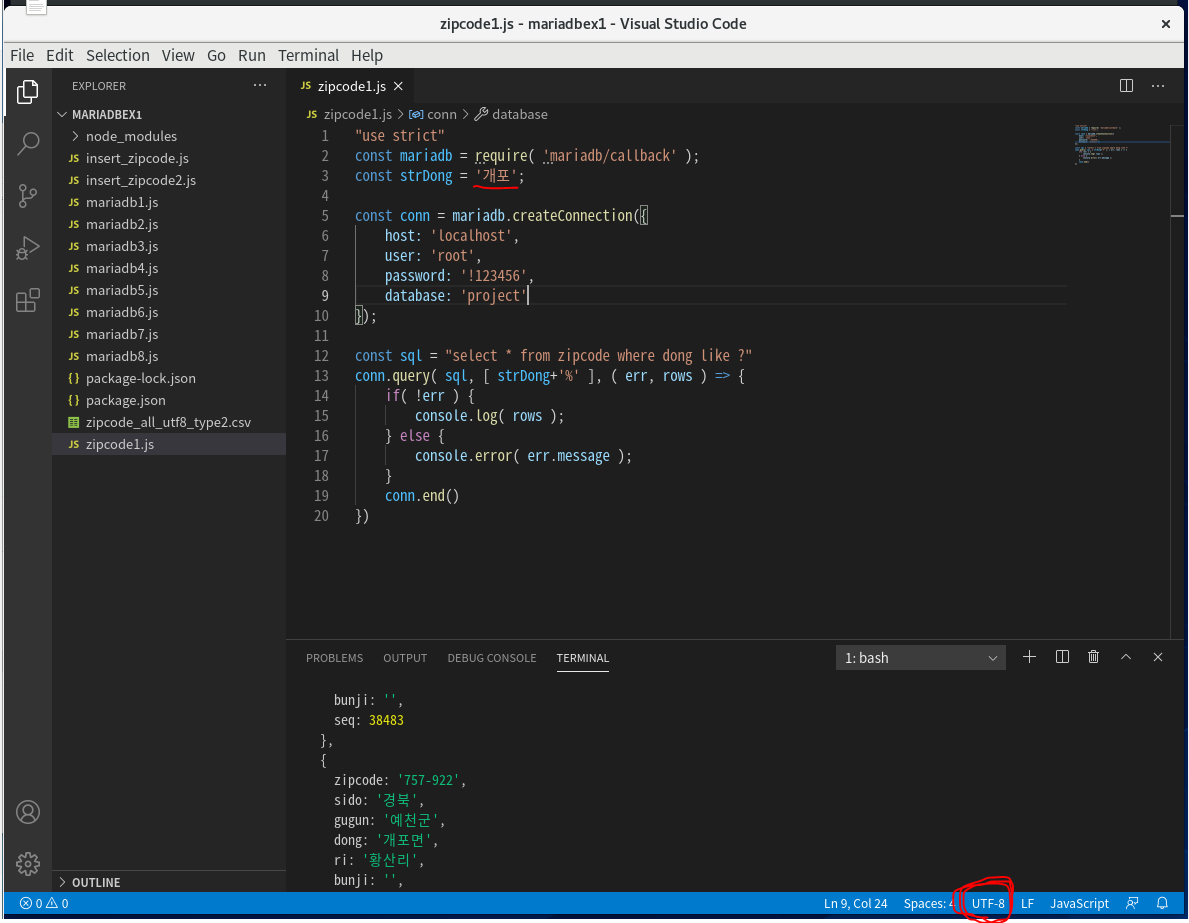Open the Source Control view icon
Image resolution: width=1189 pixels, height=923 pixels.
coord(27,196)
